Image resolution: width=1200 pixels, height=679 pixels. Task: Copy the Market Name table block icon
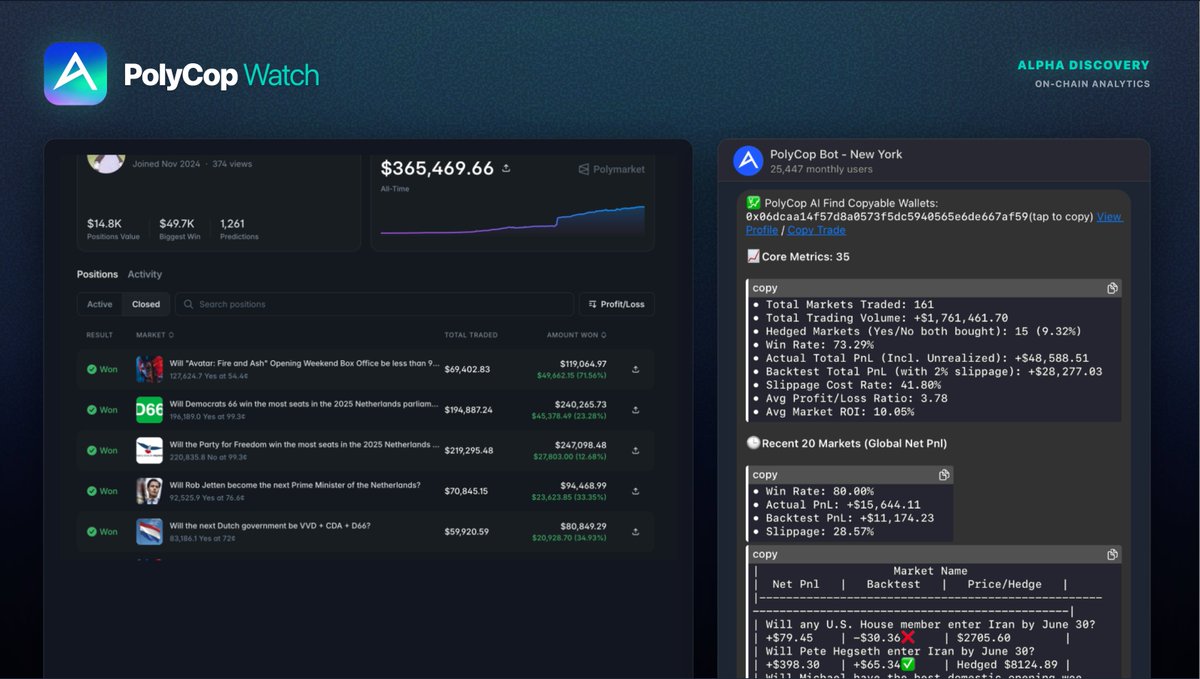point(1112,554)
